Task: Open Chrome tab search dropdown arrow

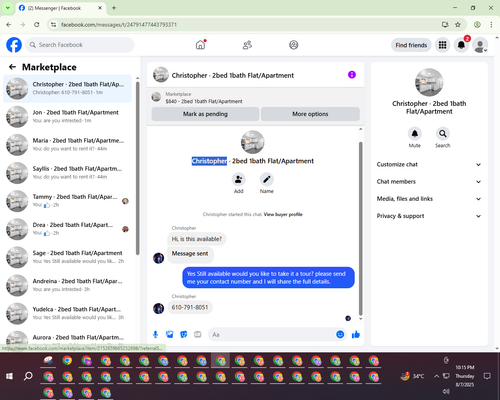Action: (8, 8)
